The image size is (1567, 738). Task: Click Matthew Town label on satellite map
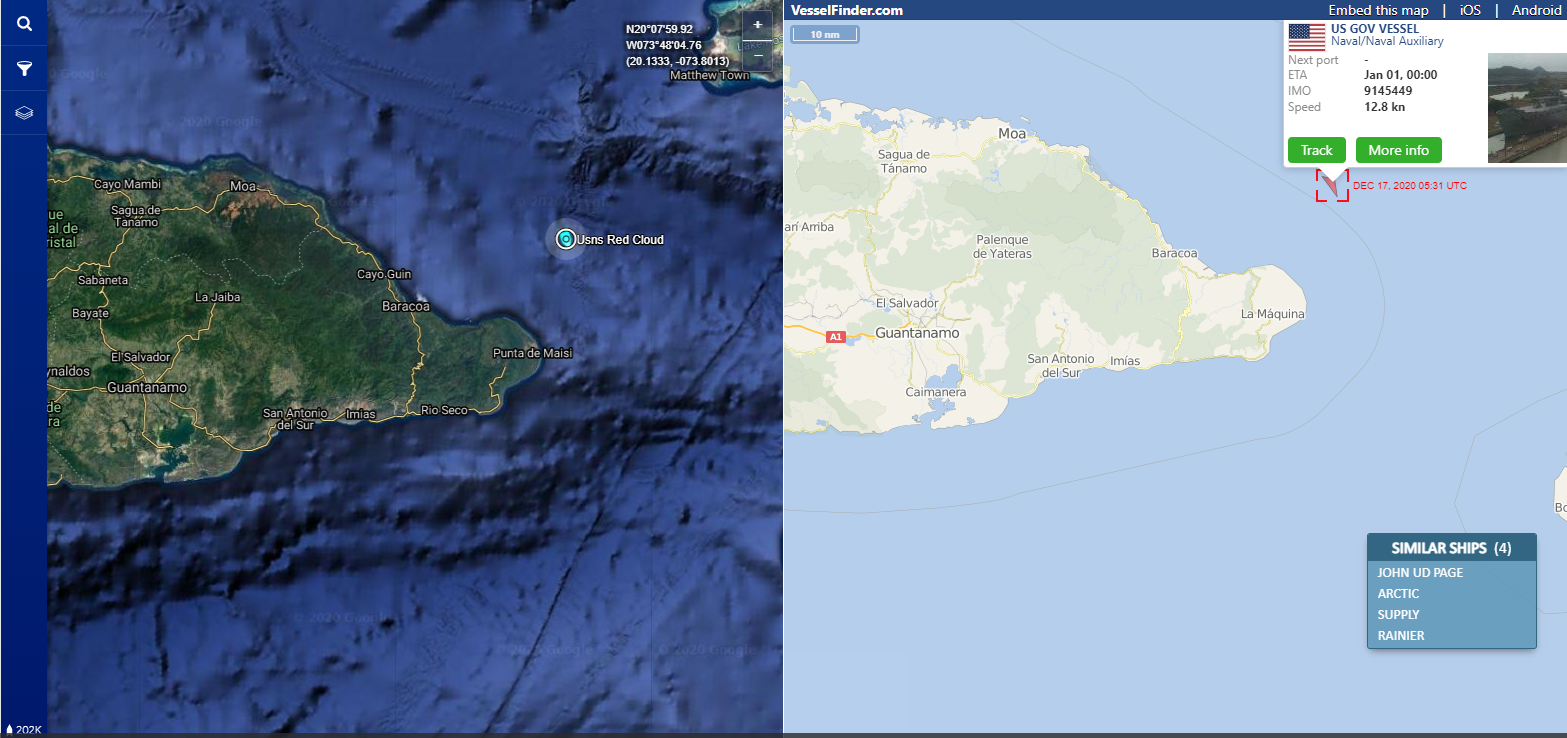[x=709, y=76]
